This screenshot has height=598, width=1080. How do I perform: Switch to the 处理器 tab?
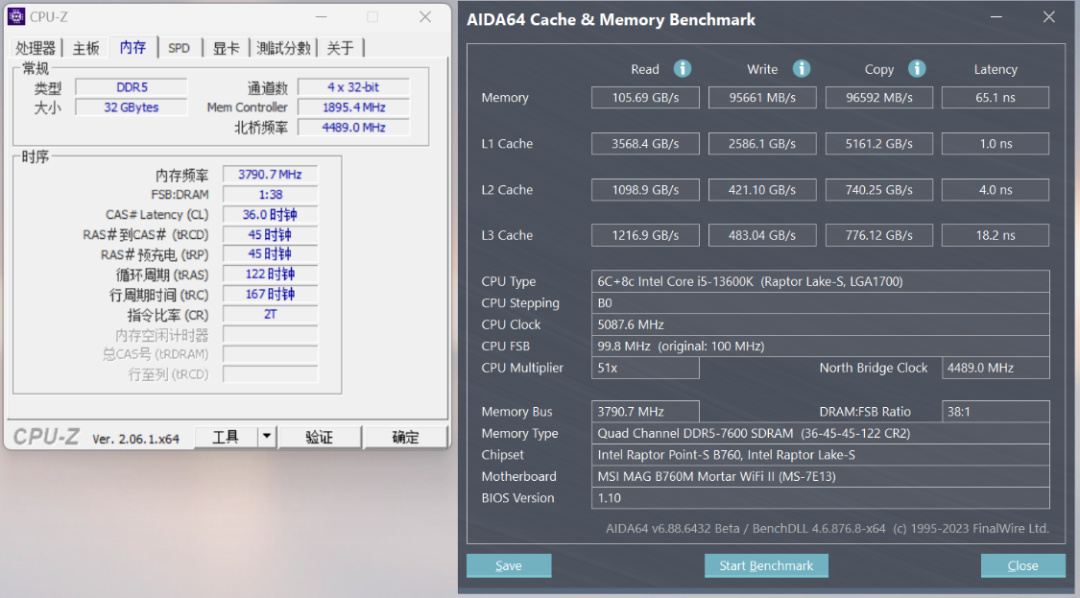[35, 48]
